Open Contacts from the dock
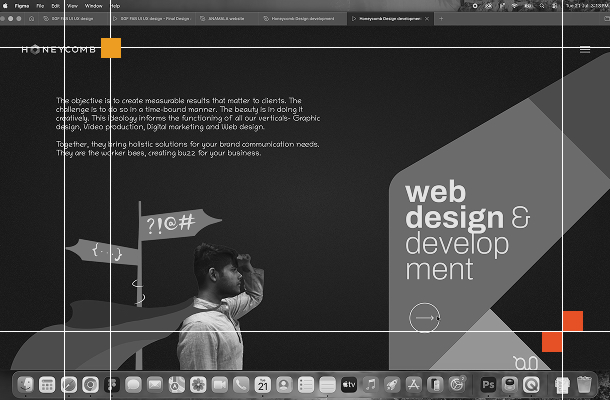The height and width of the screenshot is (400, 610). (284, 385)
